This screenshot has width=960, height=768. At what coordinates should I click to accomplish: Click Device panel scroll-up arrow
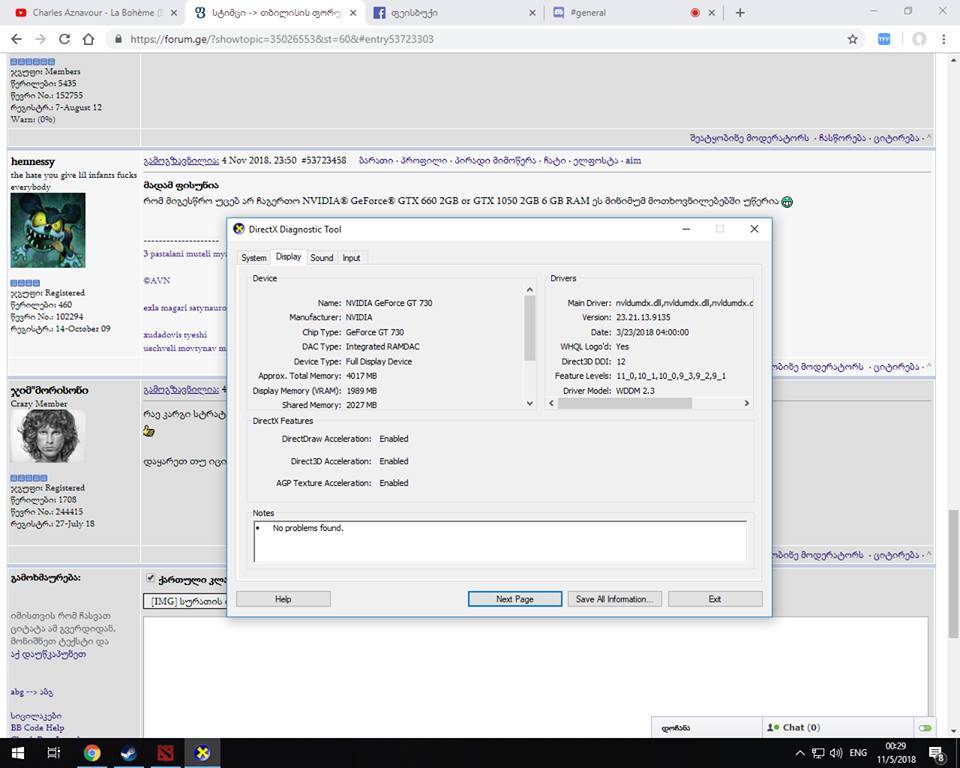pyautogui.click(x=530, y=290)
